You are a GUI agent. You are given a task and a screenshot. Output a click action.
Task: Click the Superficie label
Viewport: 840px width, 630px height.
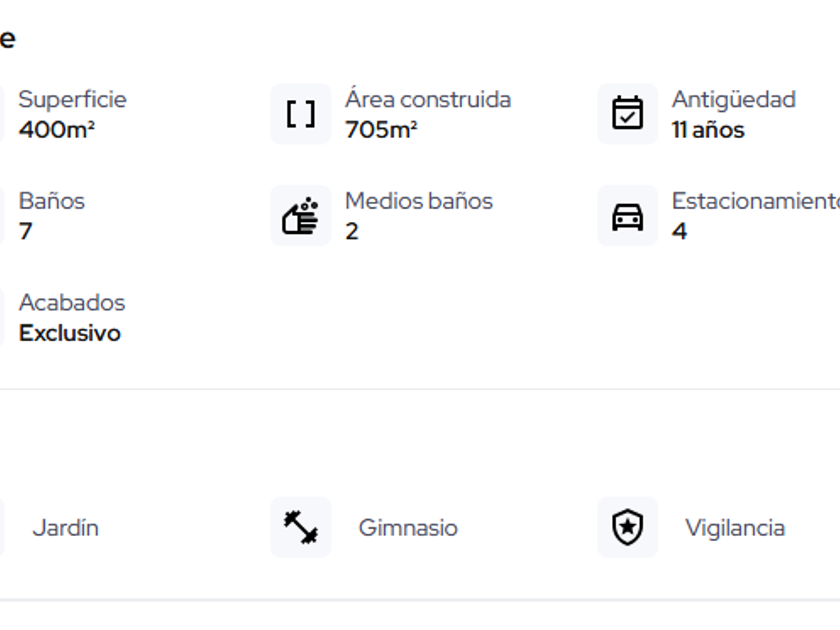pyautogui.click(x=72, y=100)
